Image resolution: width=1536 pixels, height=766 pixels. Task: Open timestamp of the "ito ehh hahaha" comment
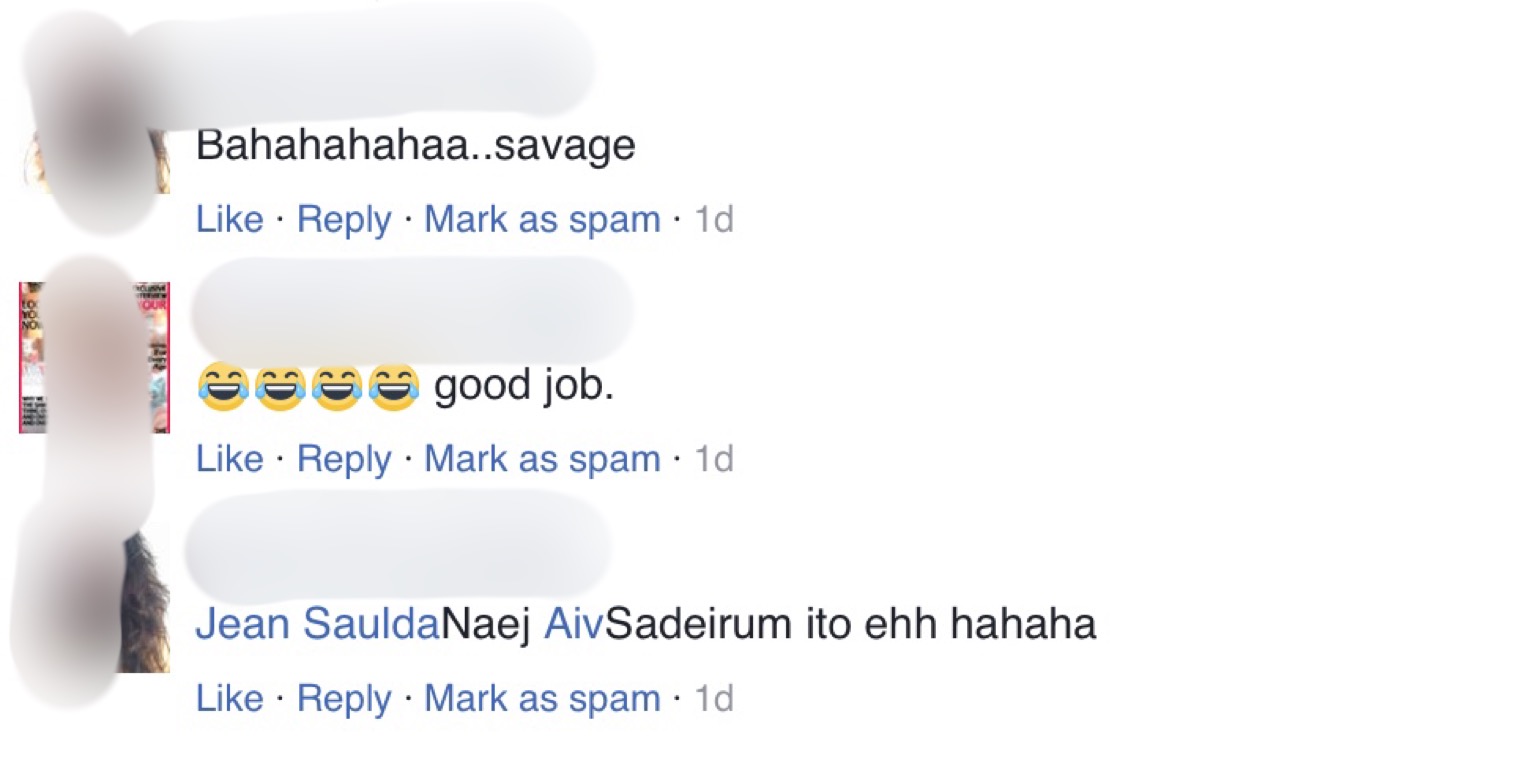pyautogui.click(x=714, y=698)
